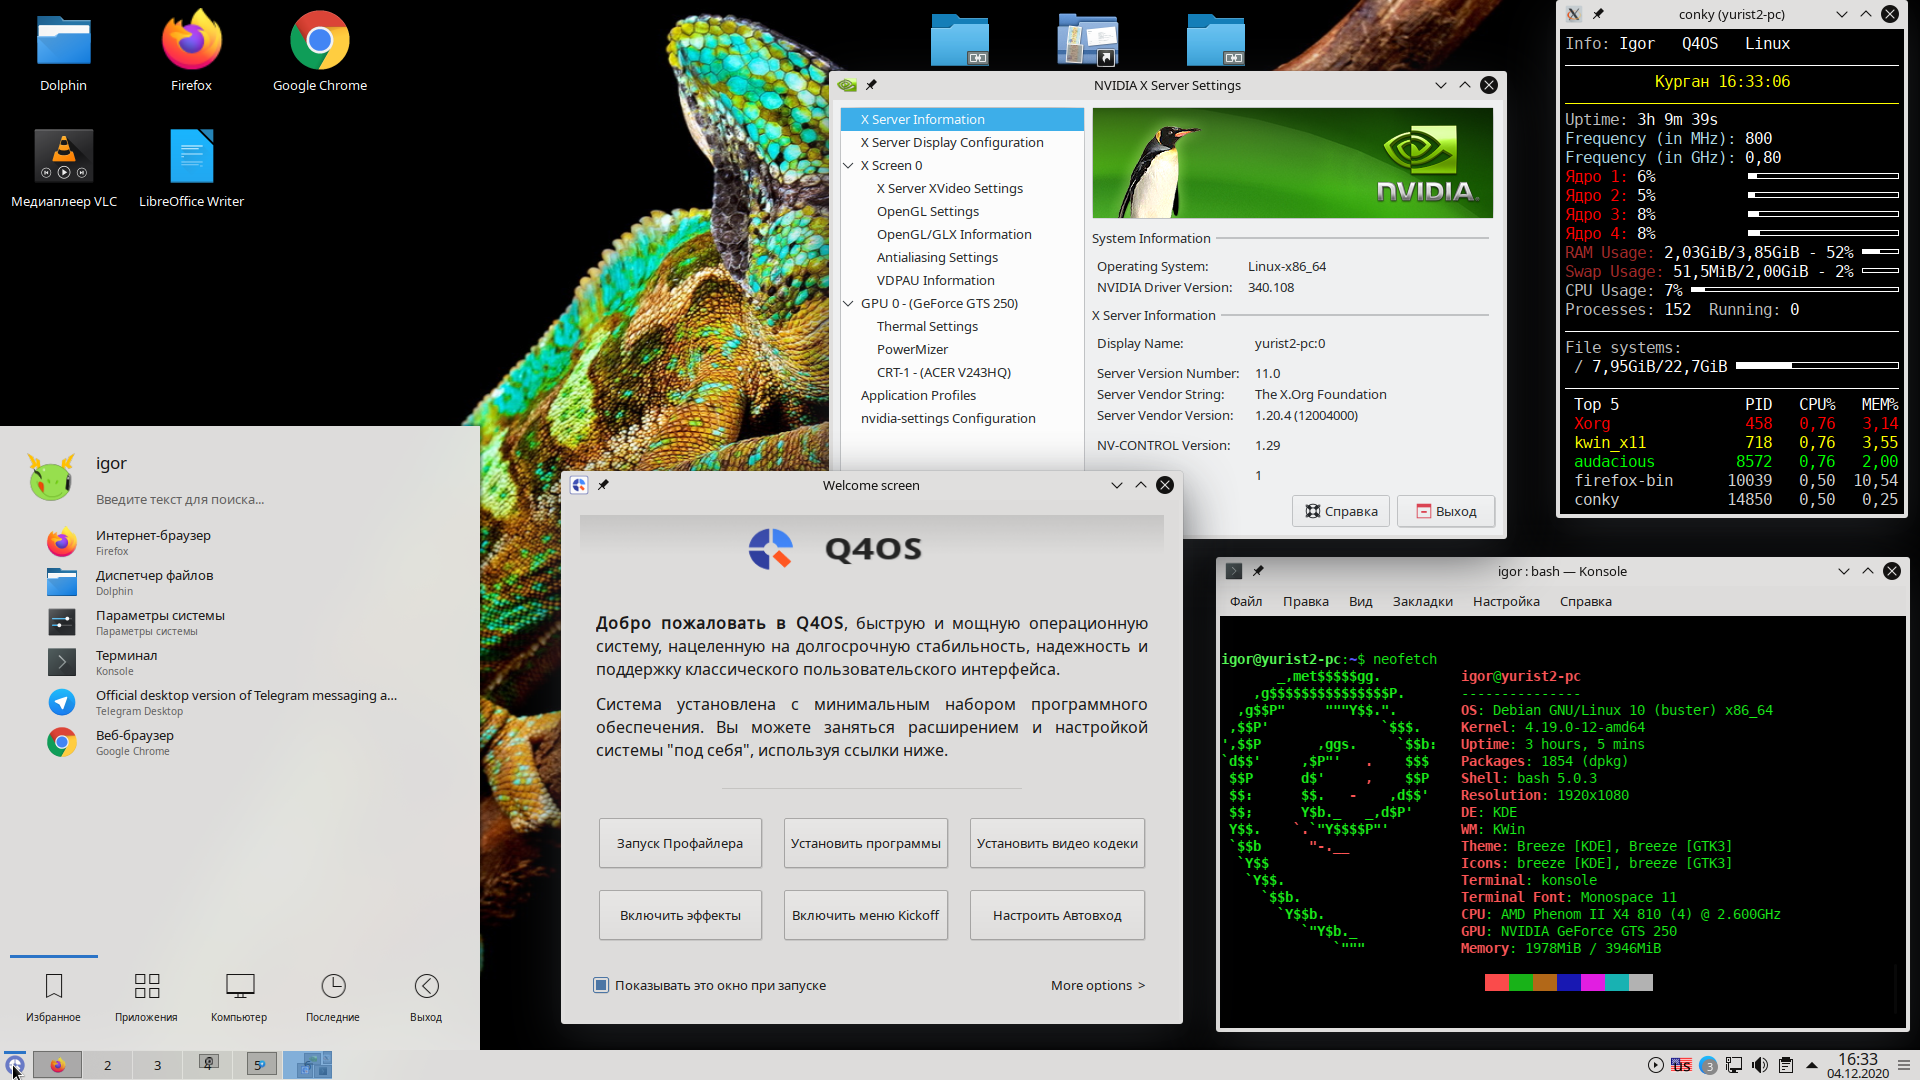
Task: Launch Google Chrome from start menu list
Action: [240, 742]
